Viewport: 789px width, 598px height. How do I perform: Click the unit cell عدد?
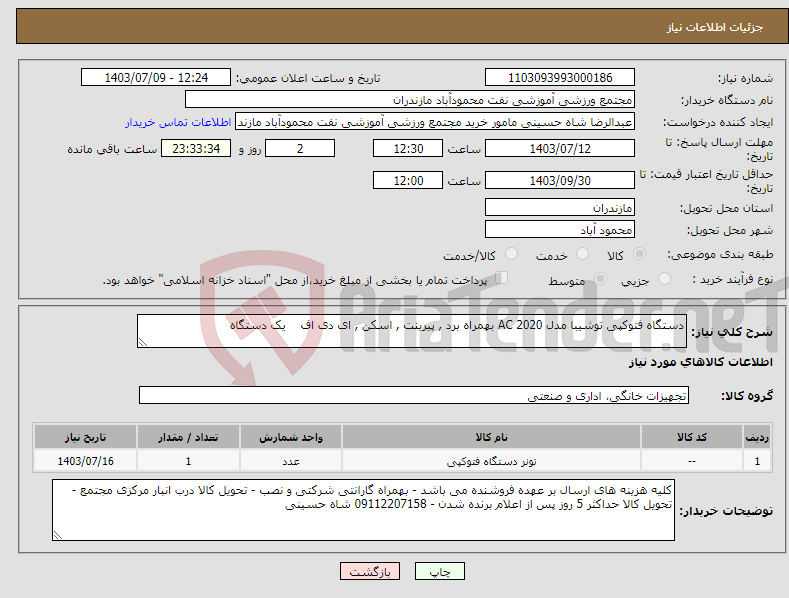[291, 461]
